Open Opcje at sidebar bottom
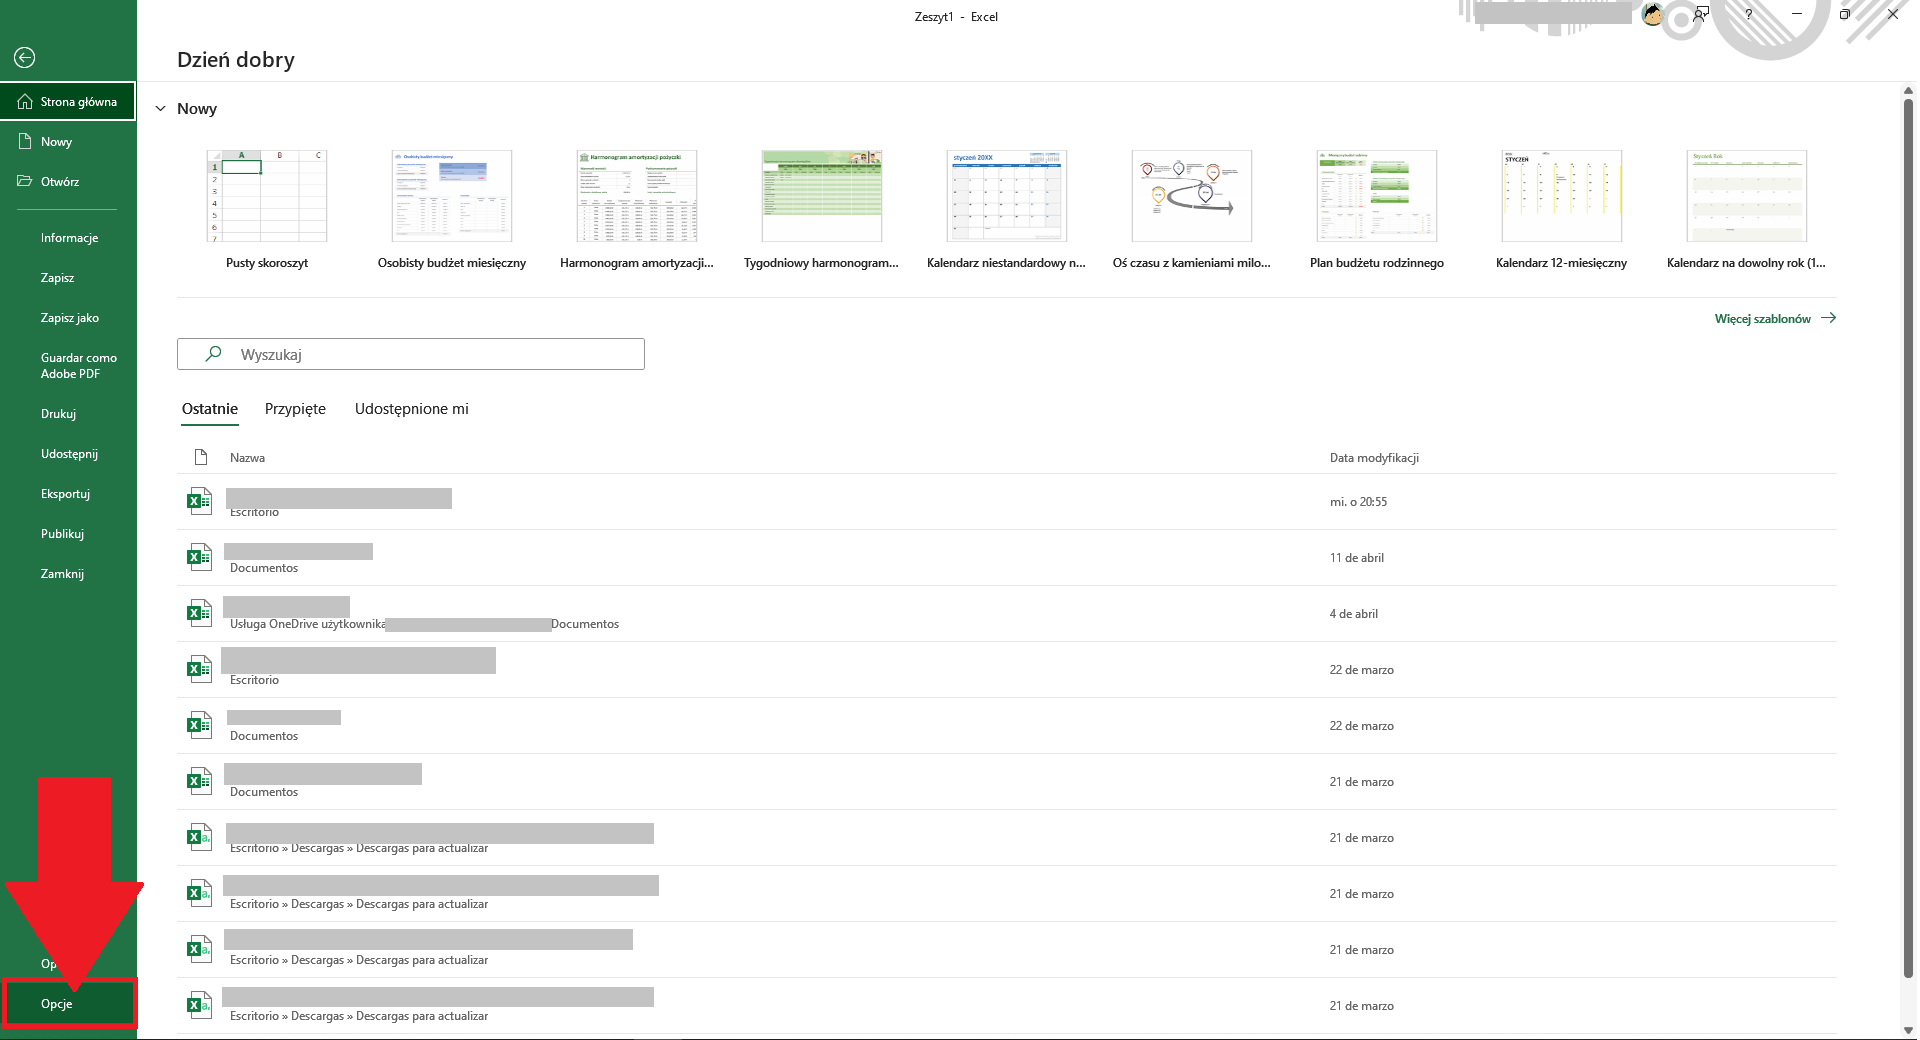 [68, 1004]
